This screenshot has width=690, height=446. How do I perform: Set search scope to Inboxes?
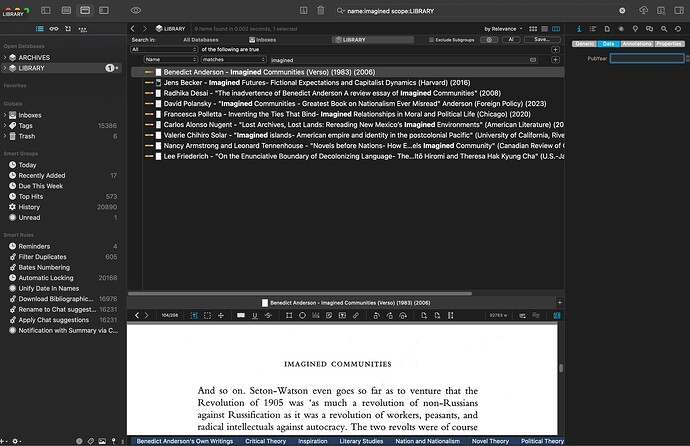point(263,40)
